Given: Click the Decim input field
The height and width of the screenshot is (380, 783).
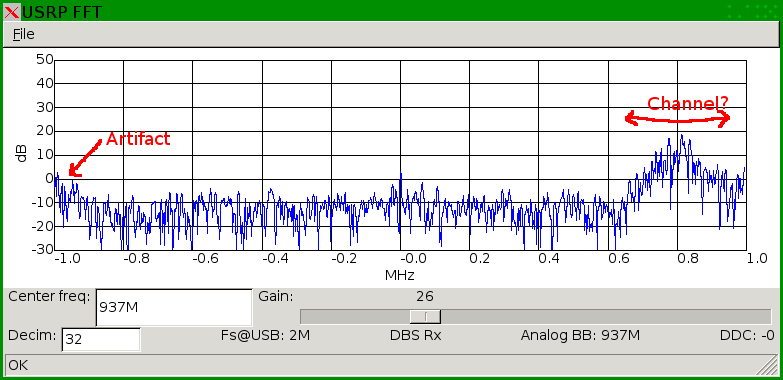Looking at the screenshot, I should (101, 340).
